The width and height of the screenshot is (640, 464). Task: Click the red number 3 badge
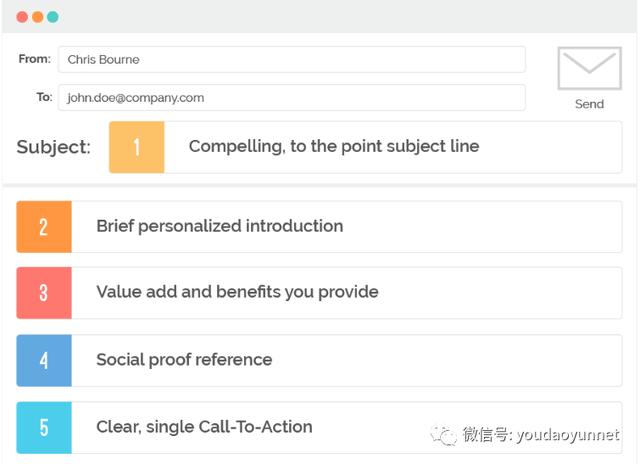tap(44, 293)
